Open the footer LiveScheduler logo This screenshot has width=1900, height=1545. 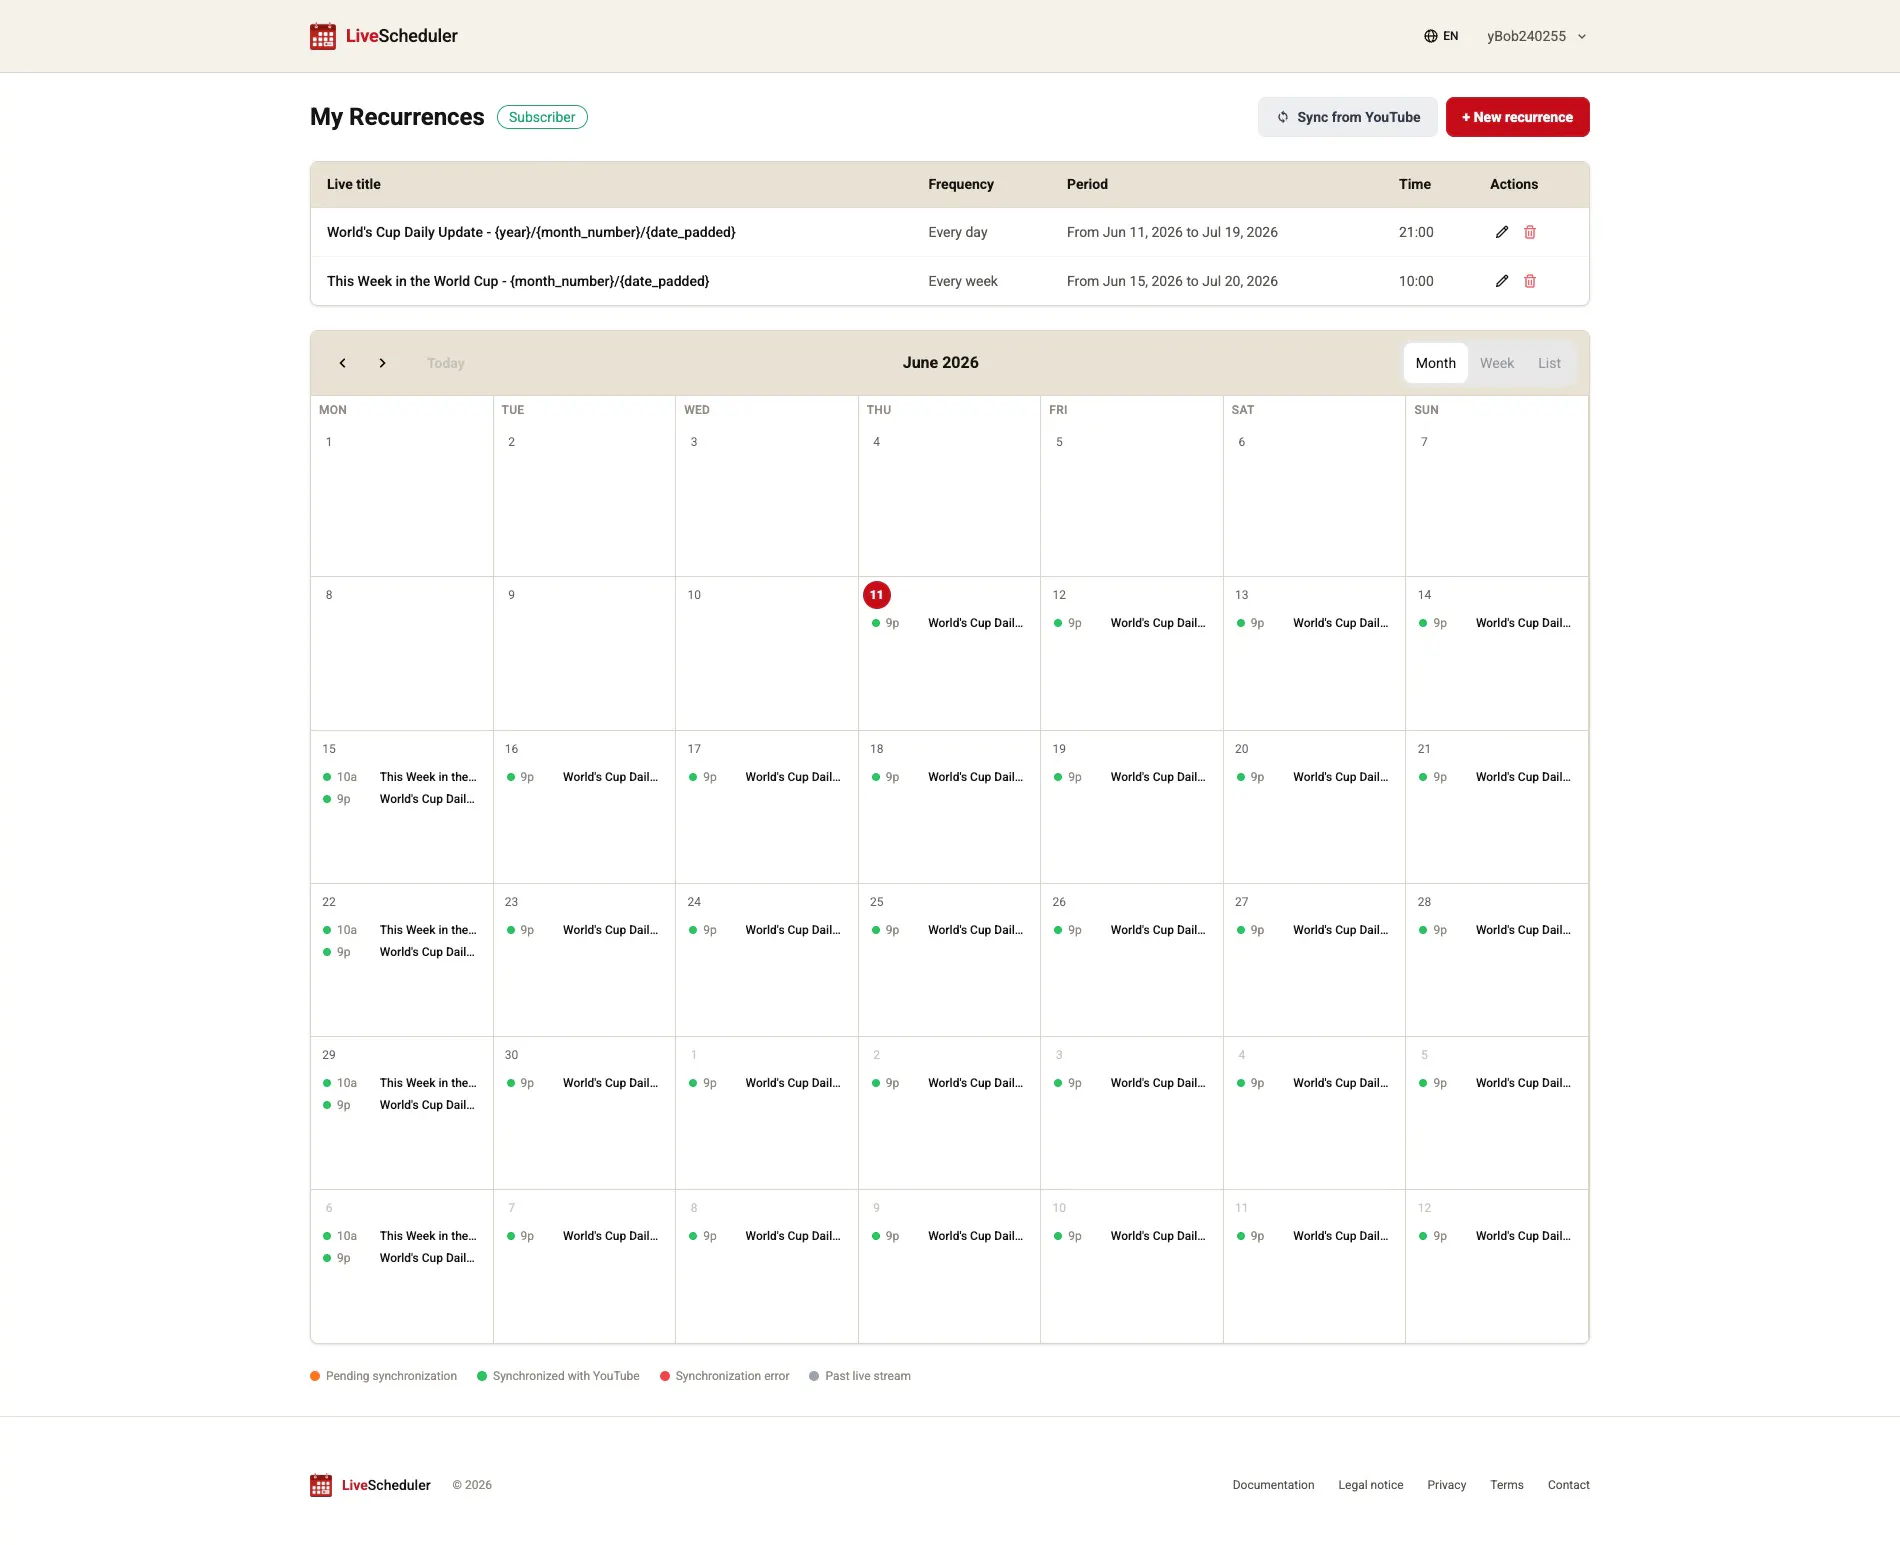tap(370, 1485)
